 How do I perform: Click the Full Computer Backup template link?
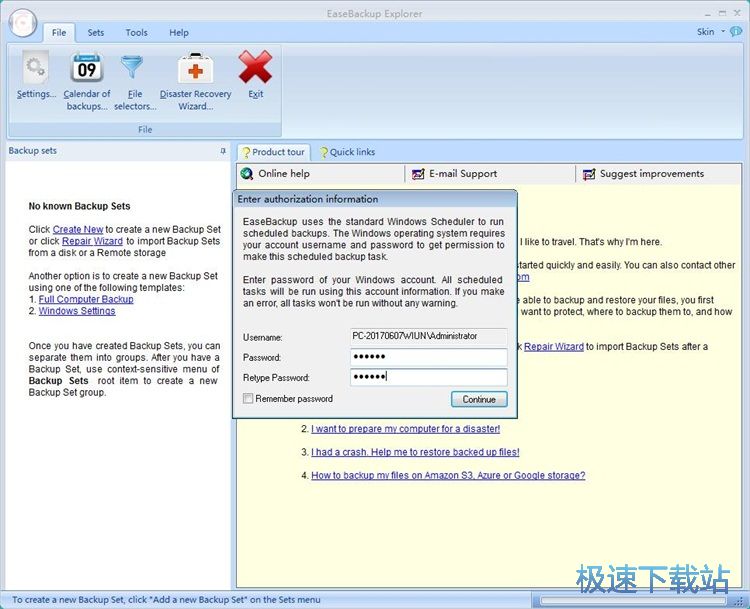[86, 299]
